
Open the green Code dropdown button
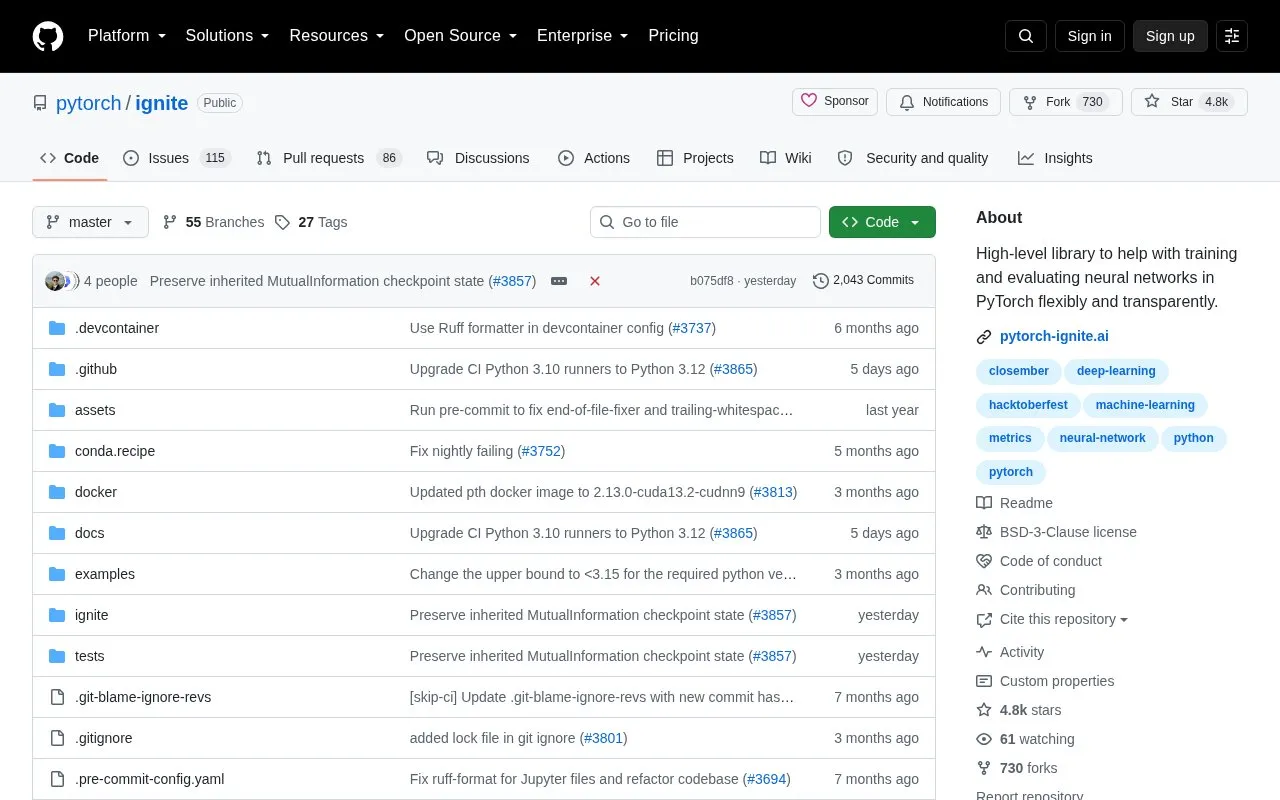coord(882,222)
